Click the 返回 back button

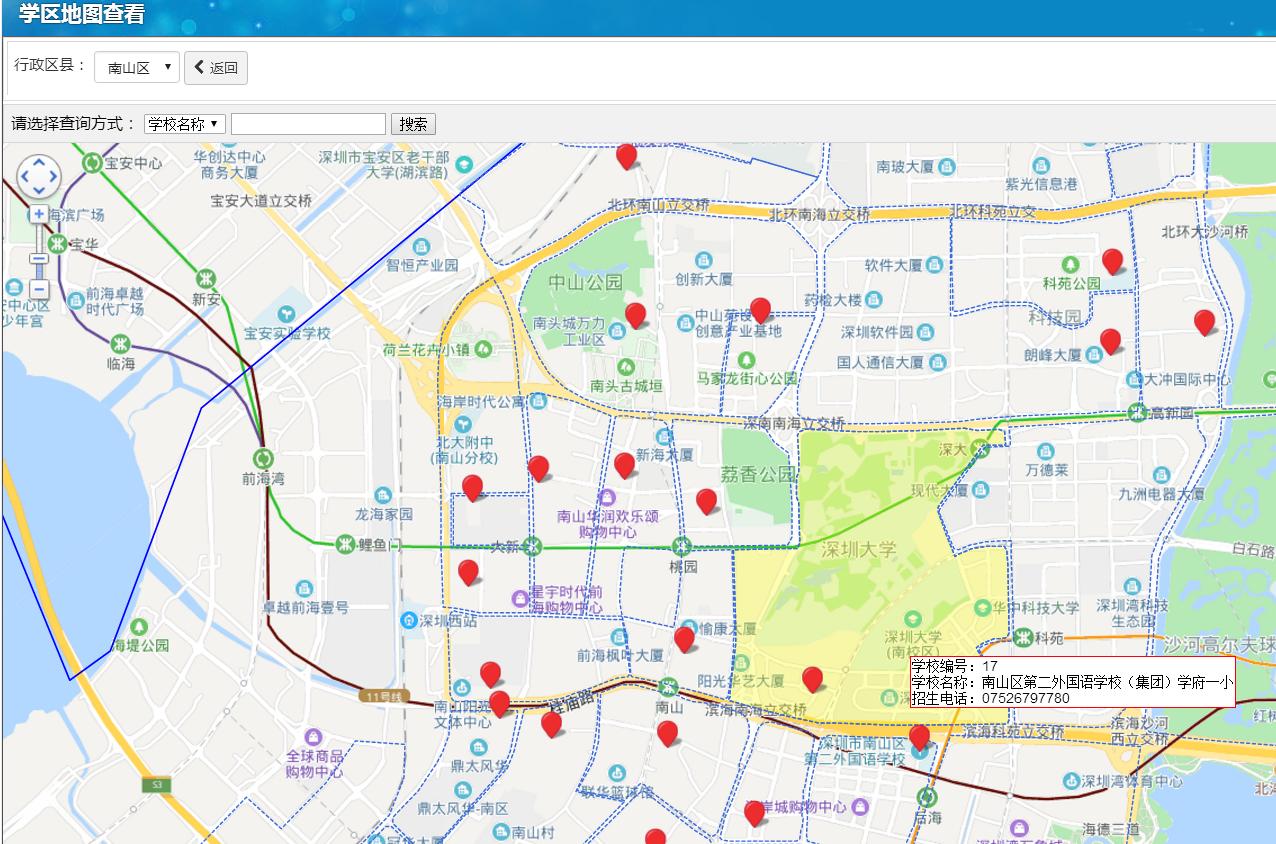pos(216,68)
